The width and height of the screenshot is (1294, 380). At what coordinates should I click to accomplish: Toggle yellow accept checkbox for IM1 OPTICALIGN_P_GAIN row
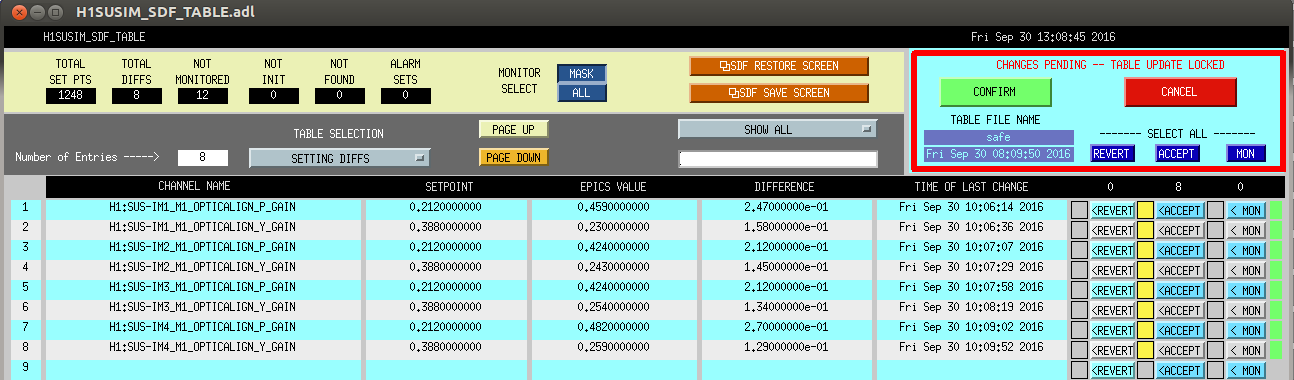pyautogui.click(x=1145, y=210)
